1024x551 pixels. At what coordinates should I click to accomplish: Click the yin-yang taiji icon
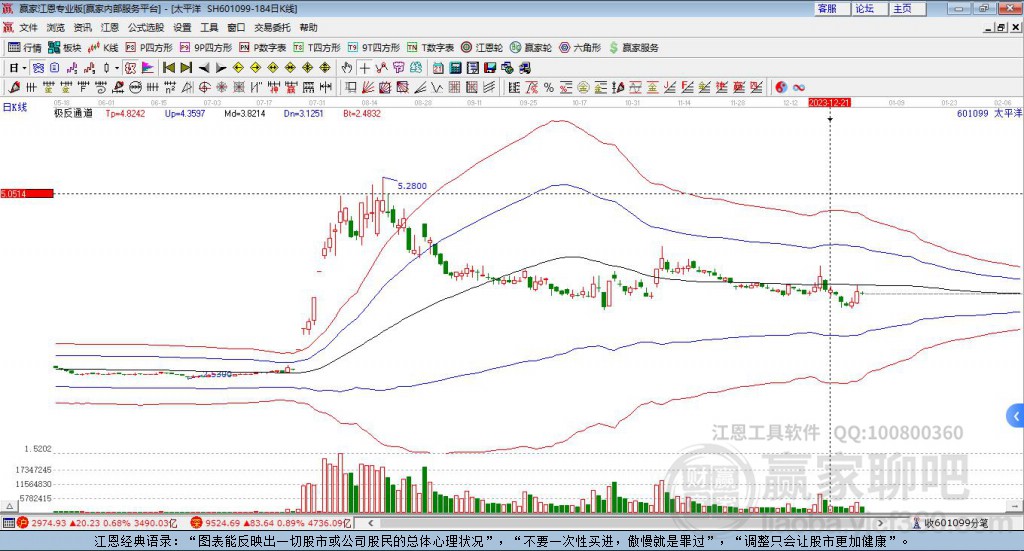coord(781,87)
